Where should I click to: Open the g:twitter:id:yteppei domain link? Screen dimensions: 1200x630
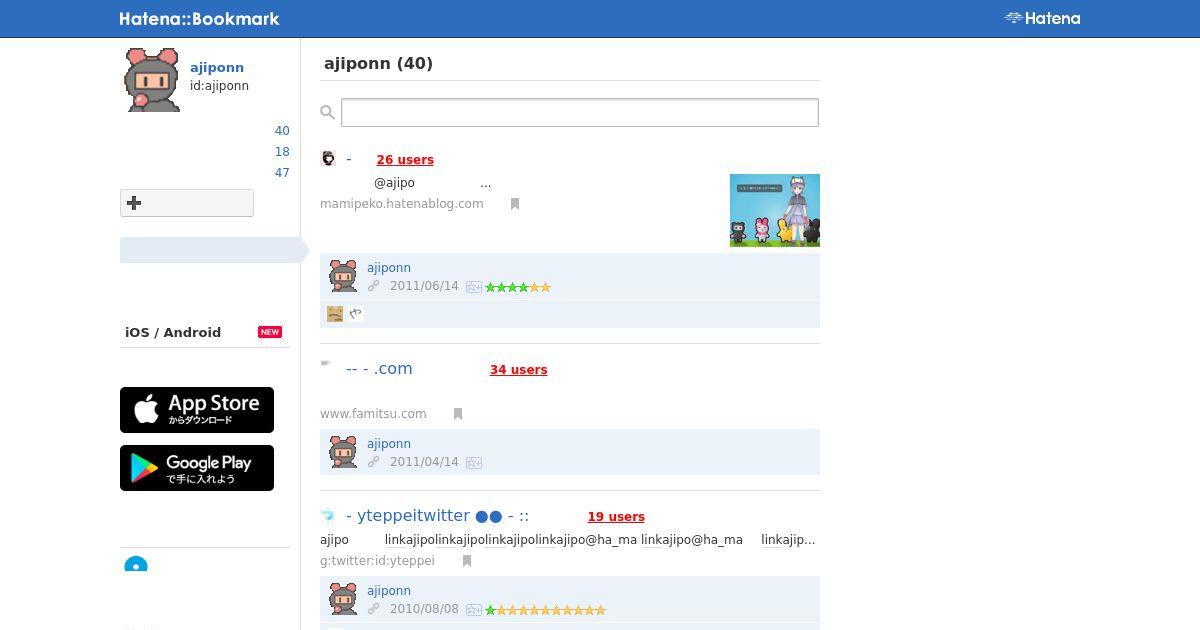[377, 562]
